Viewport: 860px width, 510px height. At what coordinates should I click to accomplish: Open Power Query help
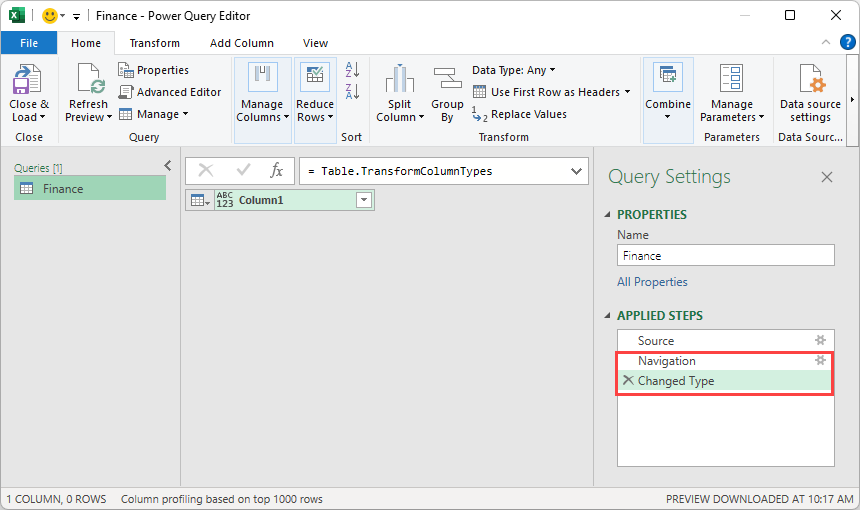[847, 42]
